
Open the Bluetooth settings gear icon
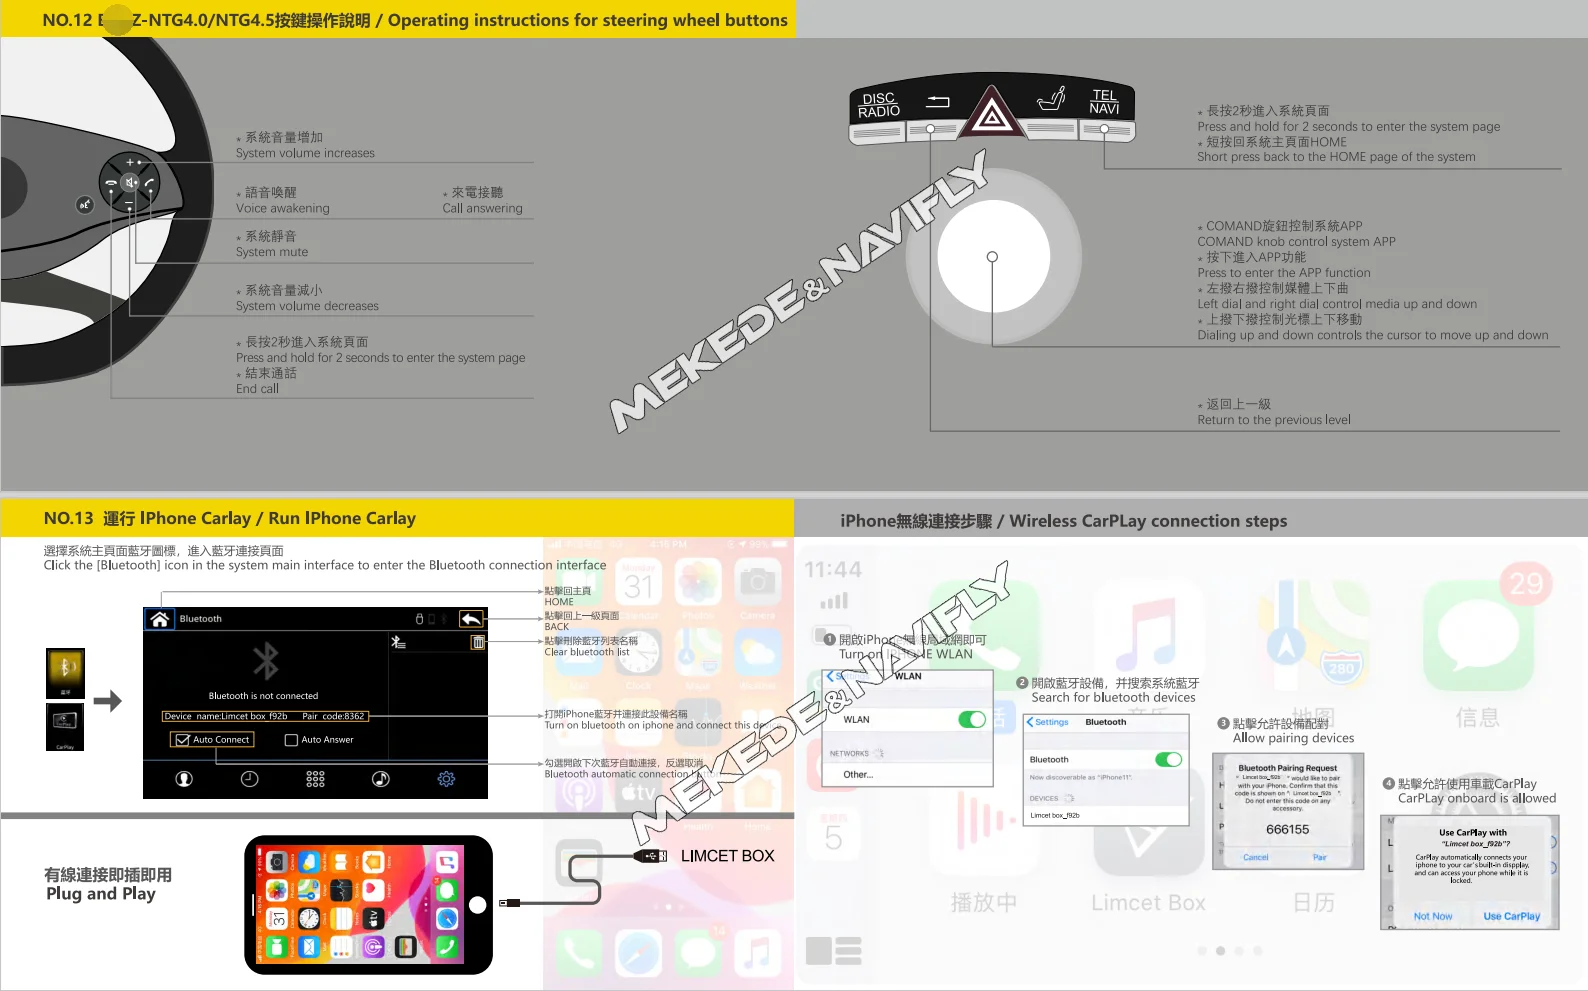pos(446,779)
